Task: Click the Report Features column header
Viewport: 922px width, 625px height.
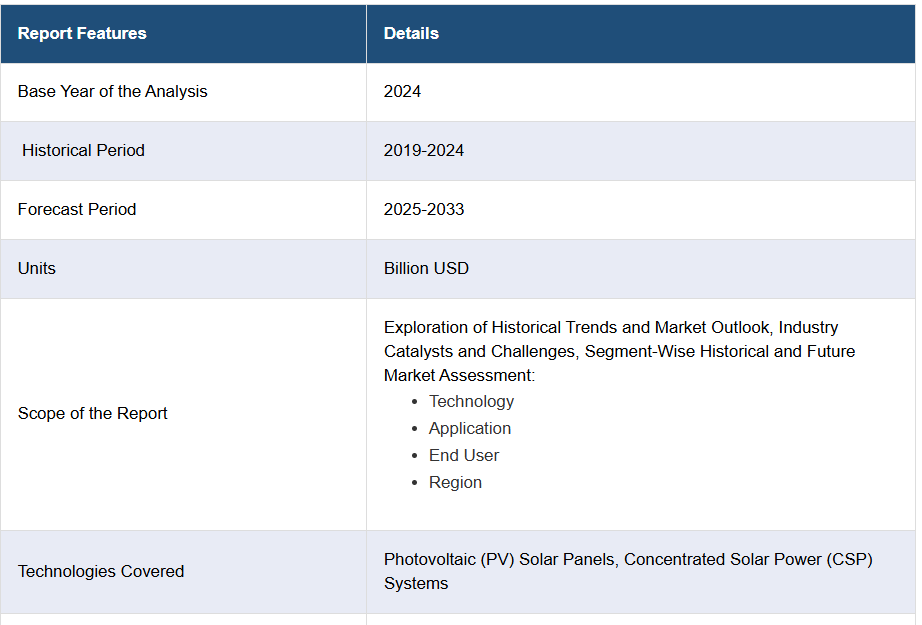Action: click(82, 33)
